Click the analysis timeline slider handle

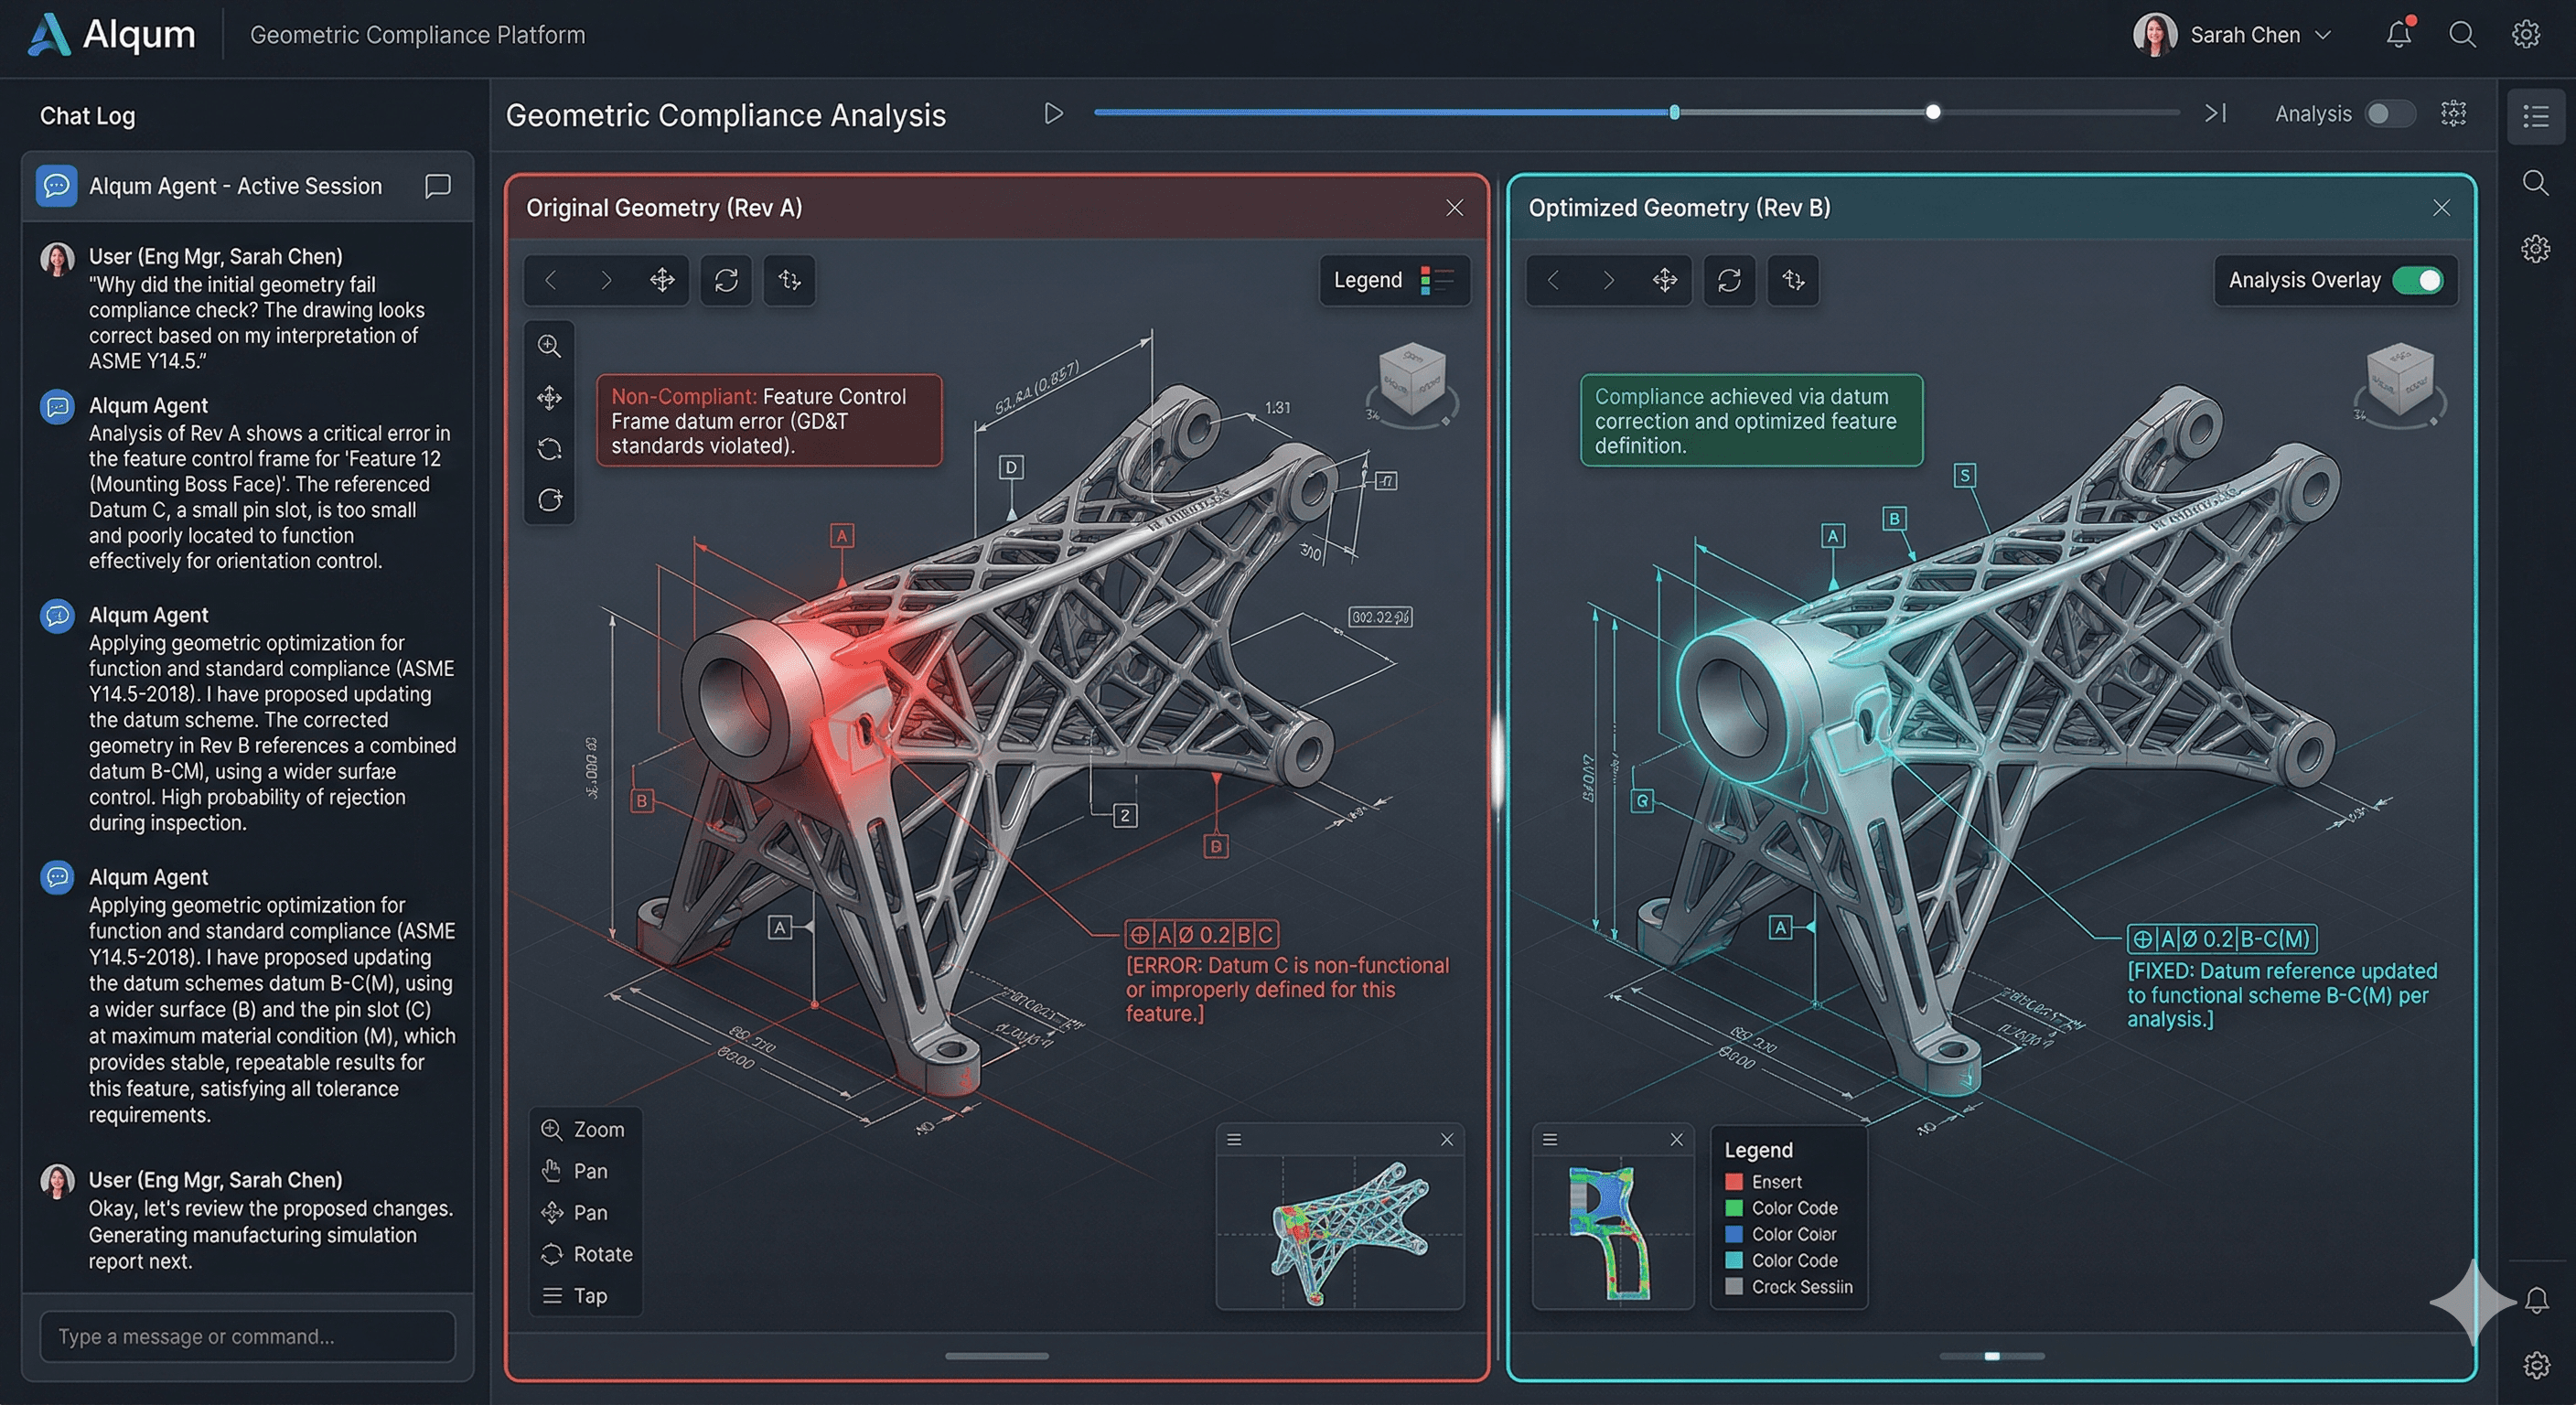1934,113
